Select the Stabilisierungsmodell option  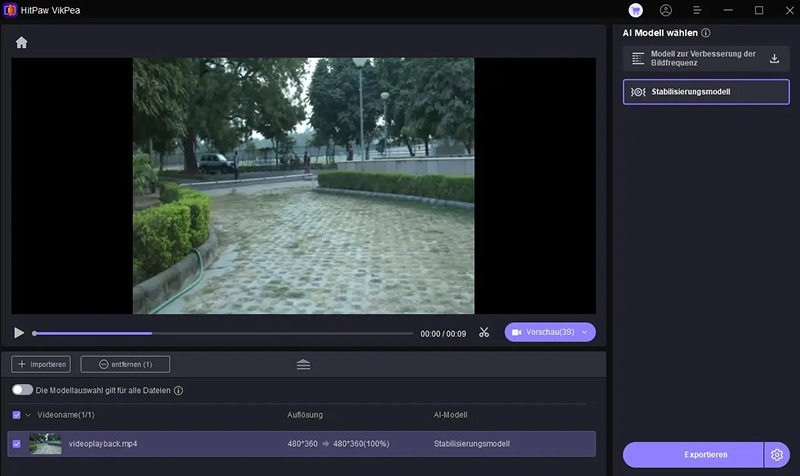coord(706,92)
